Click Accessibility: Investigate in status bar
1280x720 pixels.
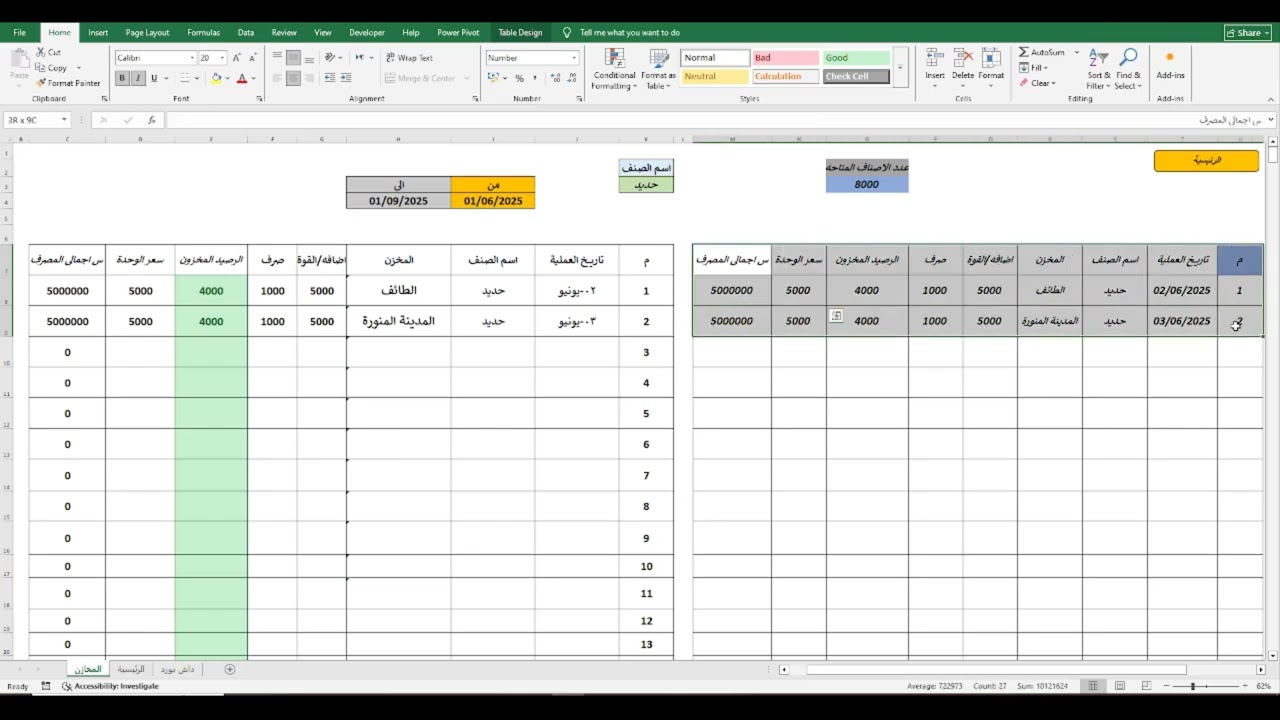pyautogui.click(x=111, y=686)
